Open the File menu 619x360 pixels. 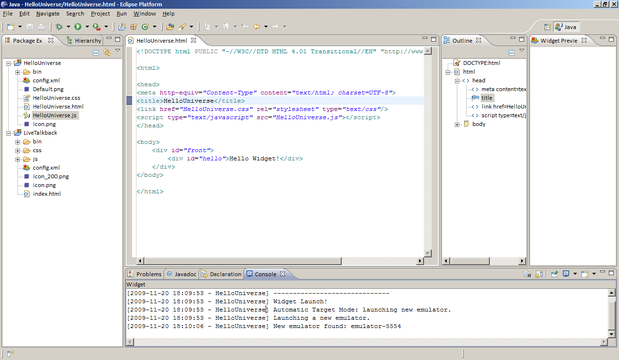point(8,13)
